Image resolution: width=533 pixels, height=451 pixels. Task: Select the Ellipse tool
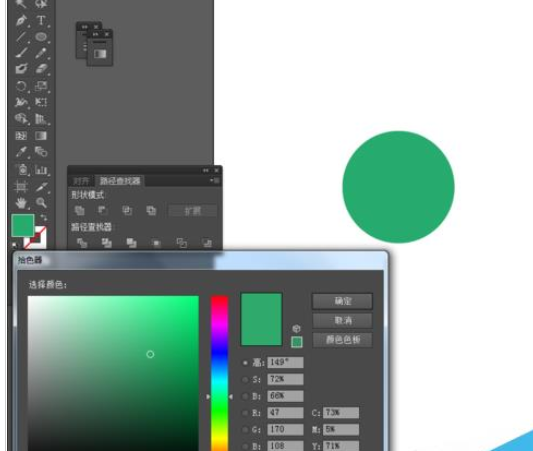pos(41,37)
